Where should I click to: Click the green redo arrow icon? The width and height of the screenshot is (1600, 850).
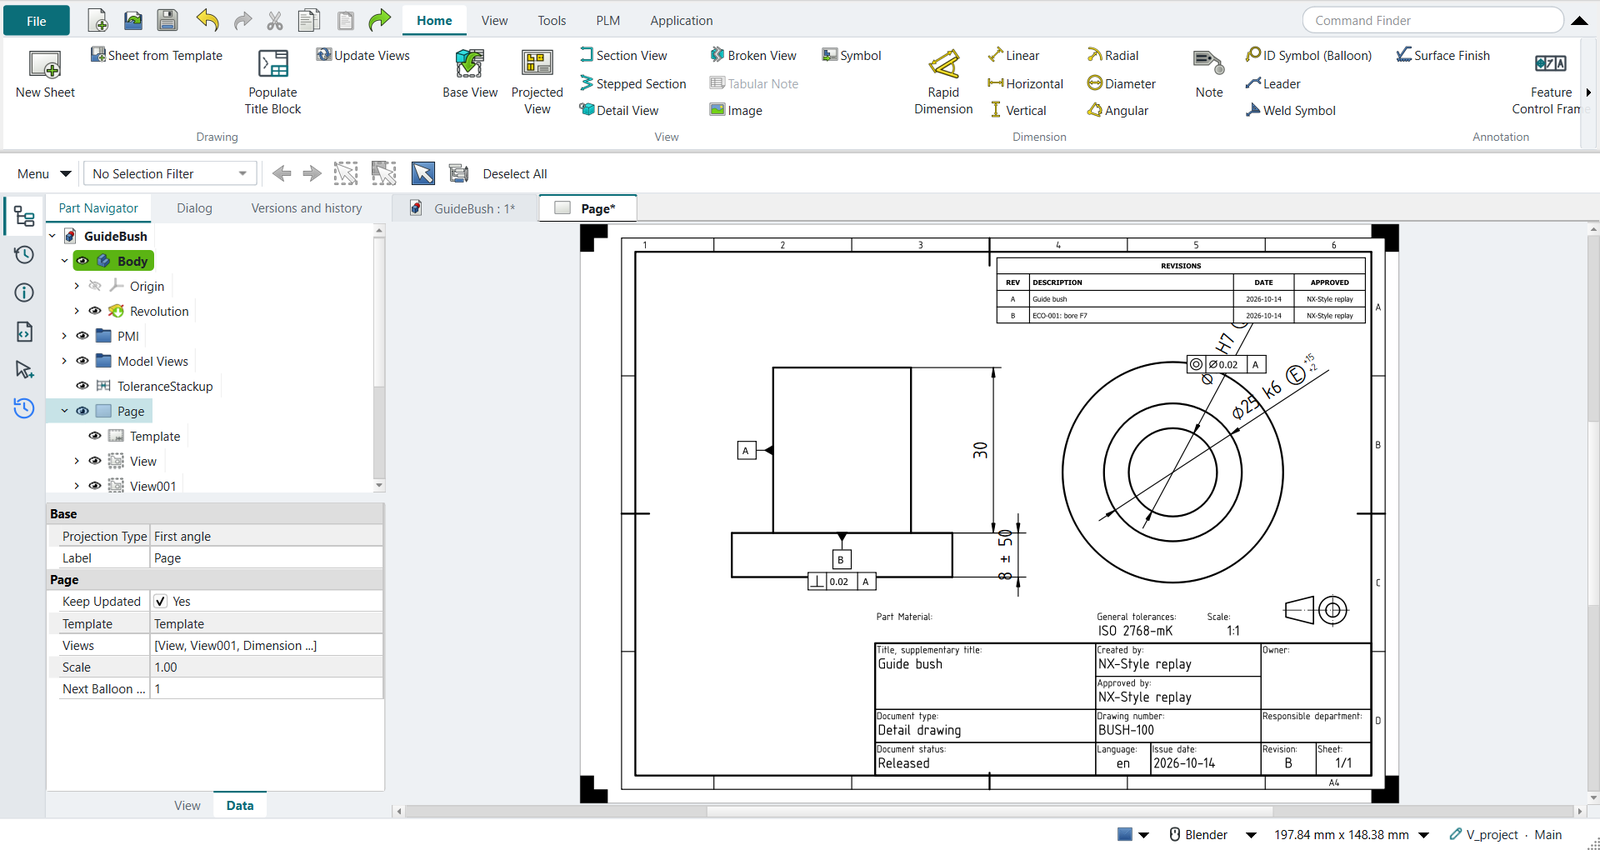pyautogui.click(x=379, y=20)
